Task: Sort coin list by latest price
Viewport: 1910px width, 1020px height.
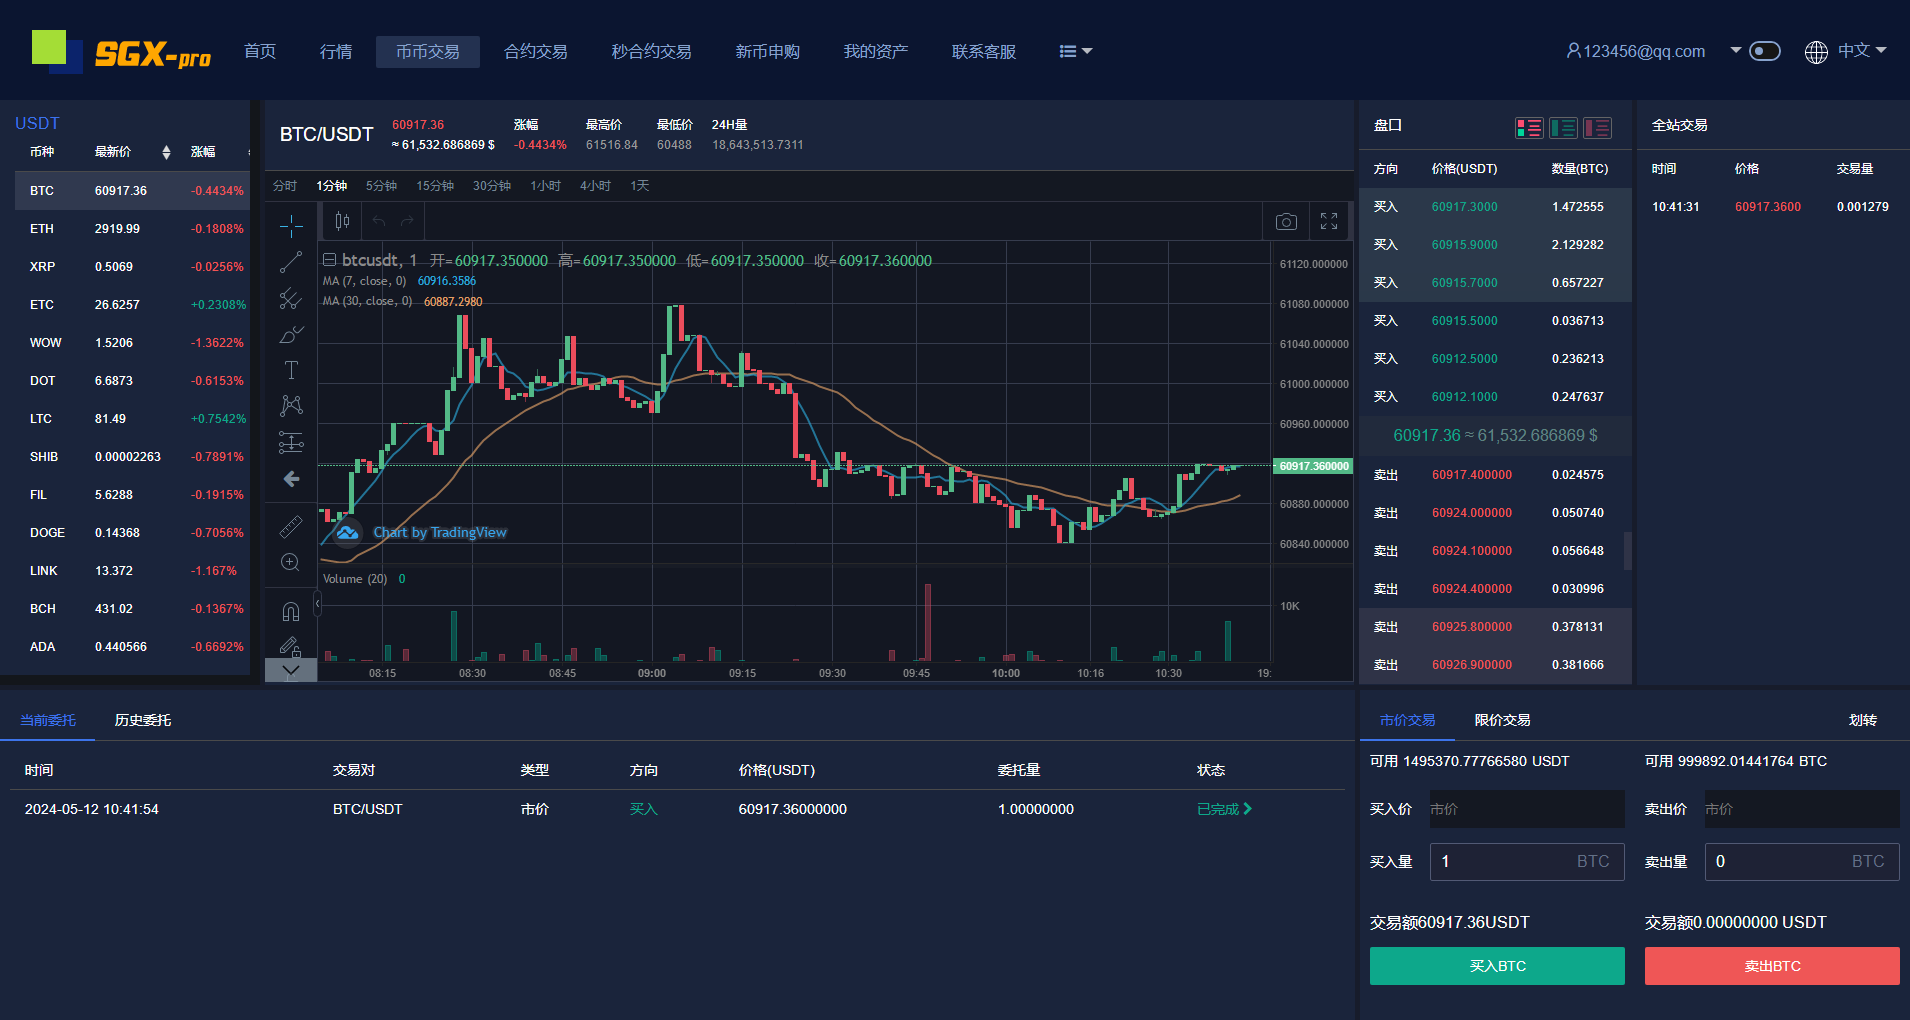Action: coord(166,152)
